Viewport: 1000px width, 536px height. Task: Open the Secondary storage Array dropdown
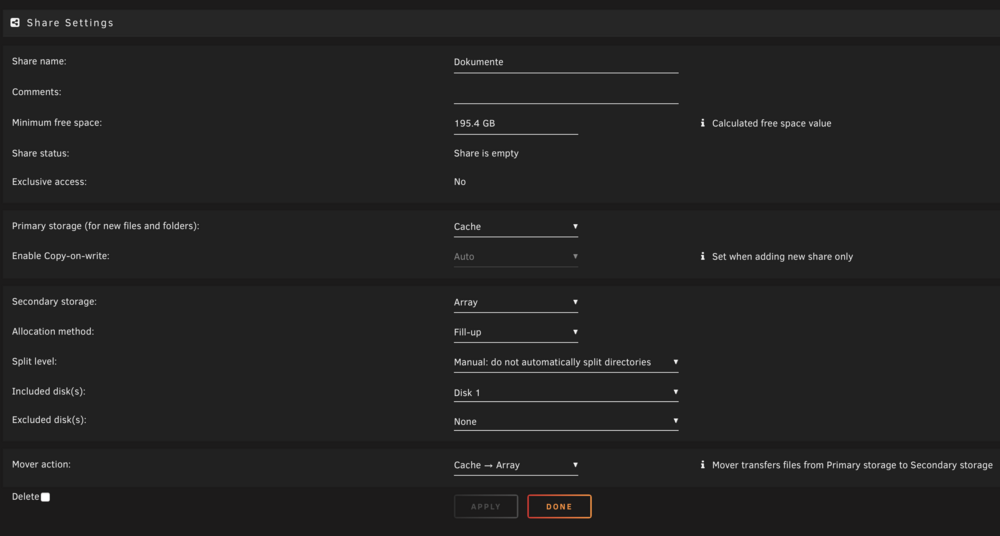516,302
